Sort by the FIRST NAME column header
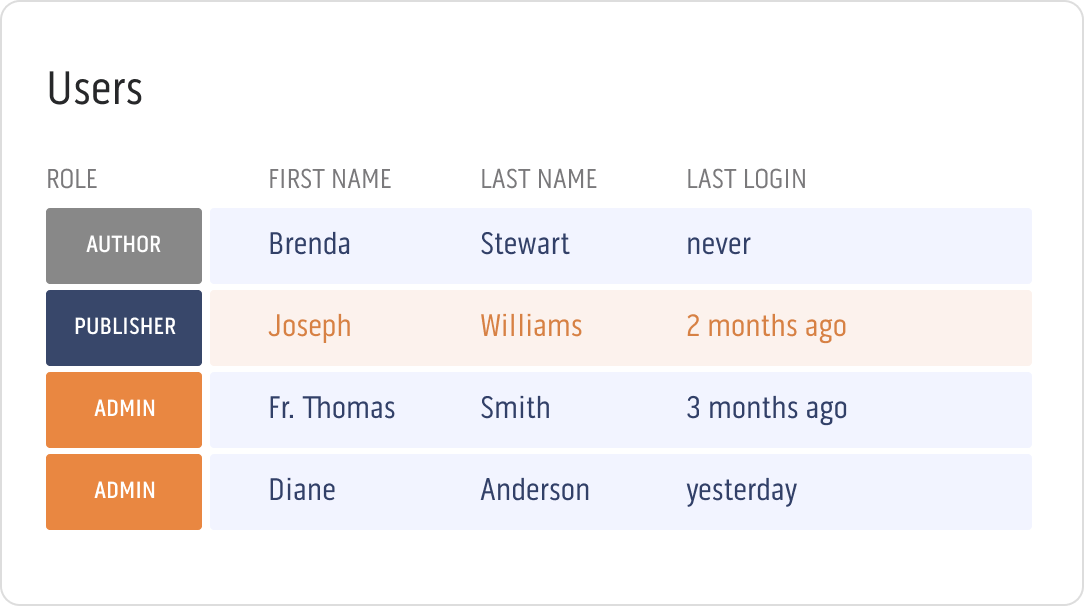1084x606 pixels. [x=330, y=179]
